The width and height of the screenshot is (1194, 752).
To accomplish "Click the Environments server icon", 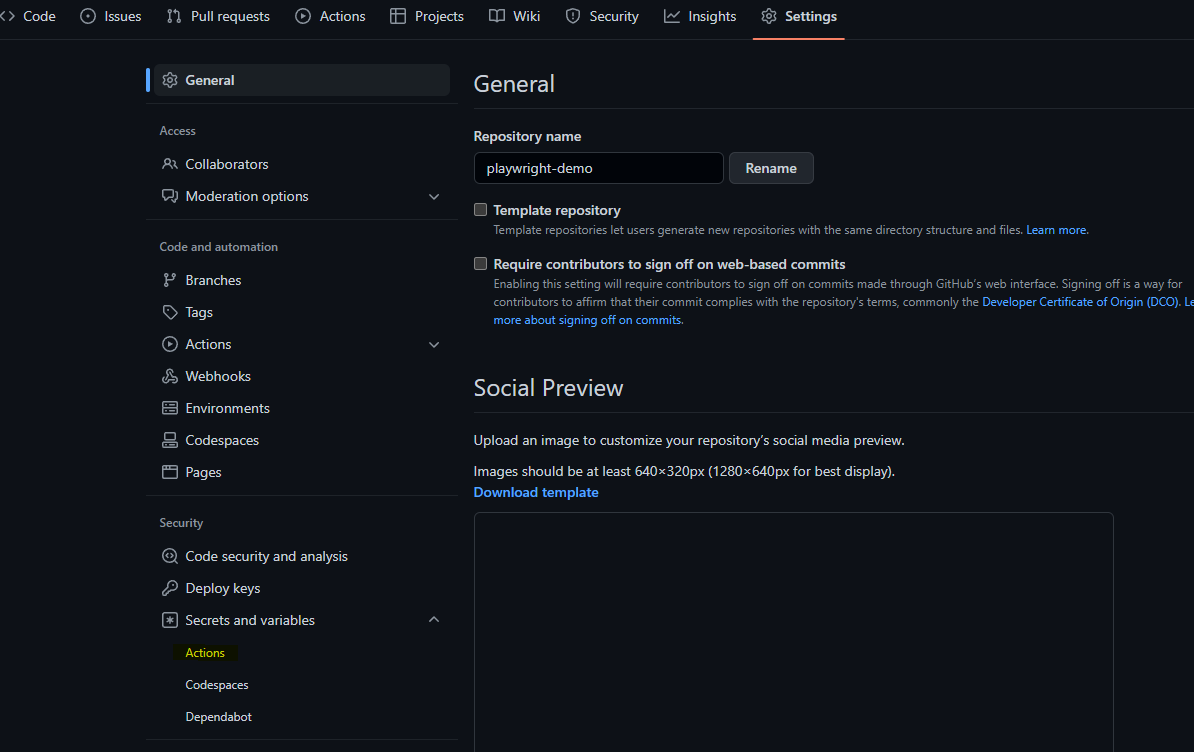I will coord(170,408).
